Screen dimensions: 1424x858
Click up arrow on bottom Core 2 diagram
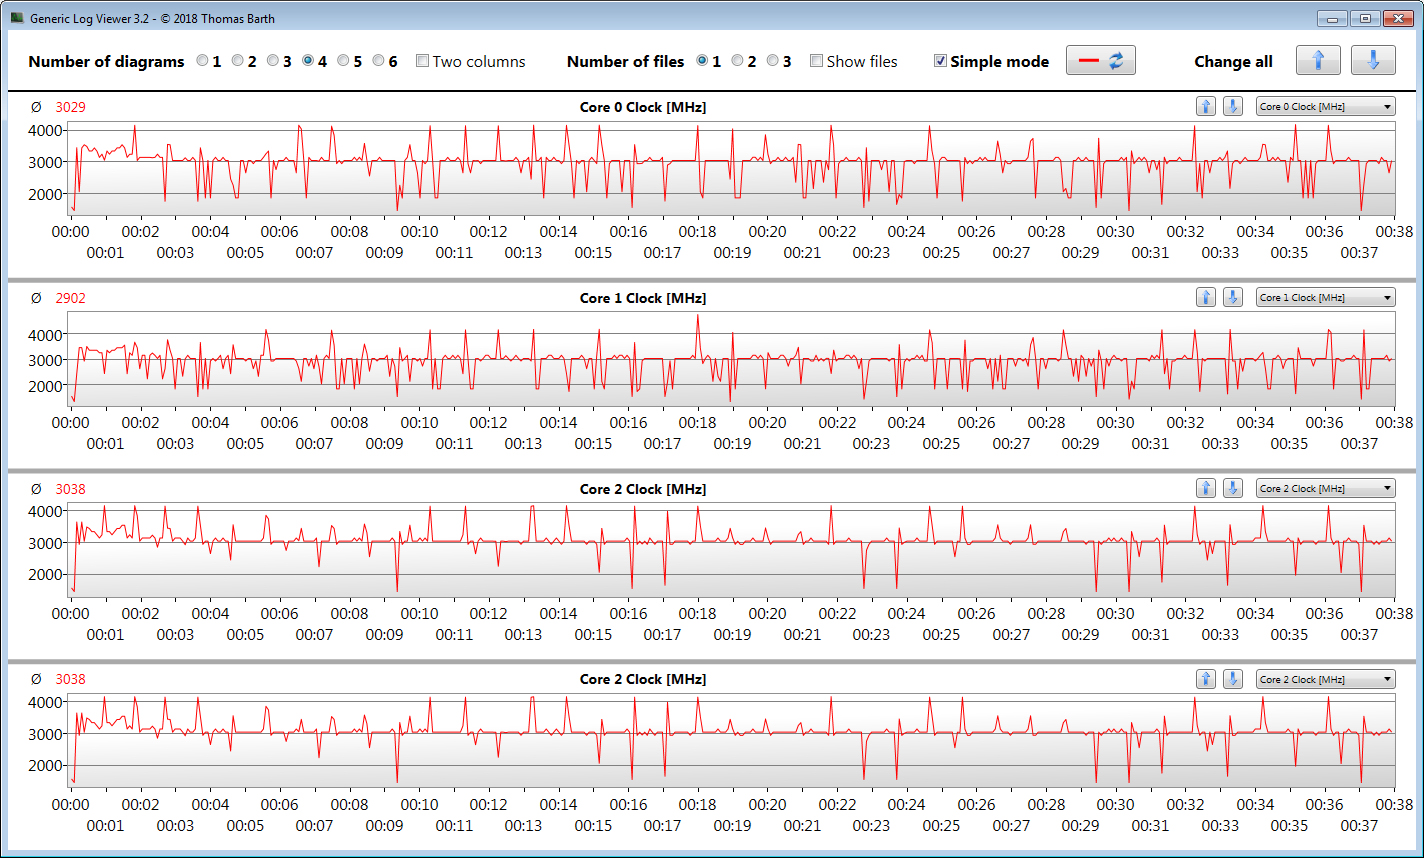coord(1206,679)
